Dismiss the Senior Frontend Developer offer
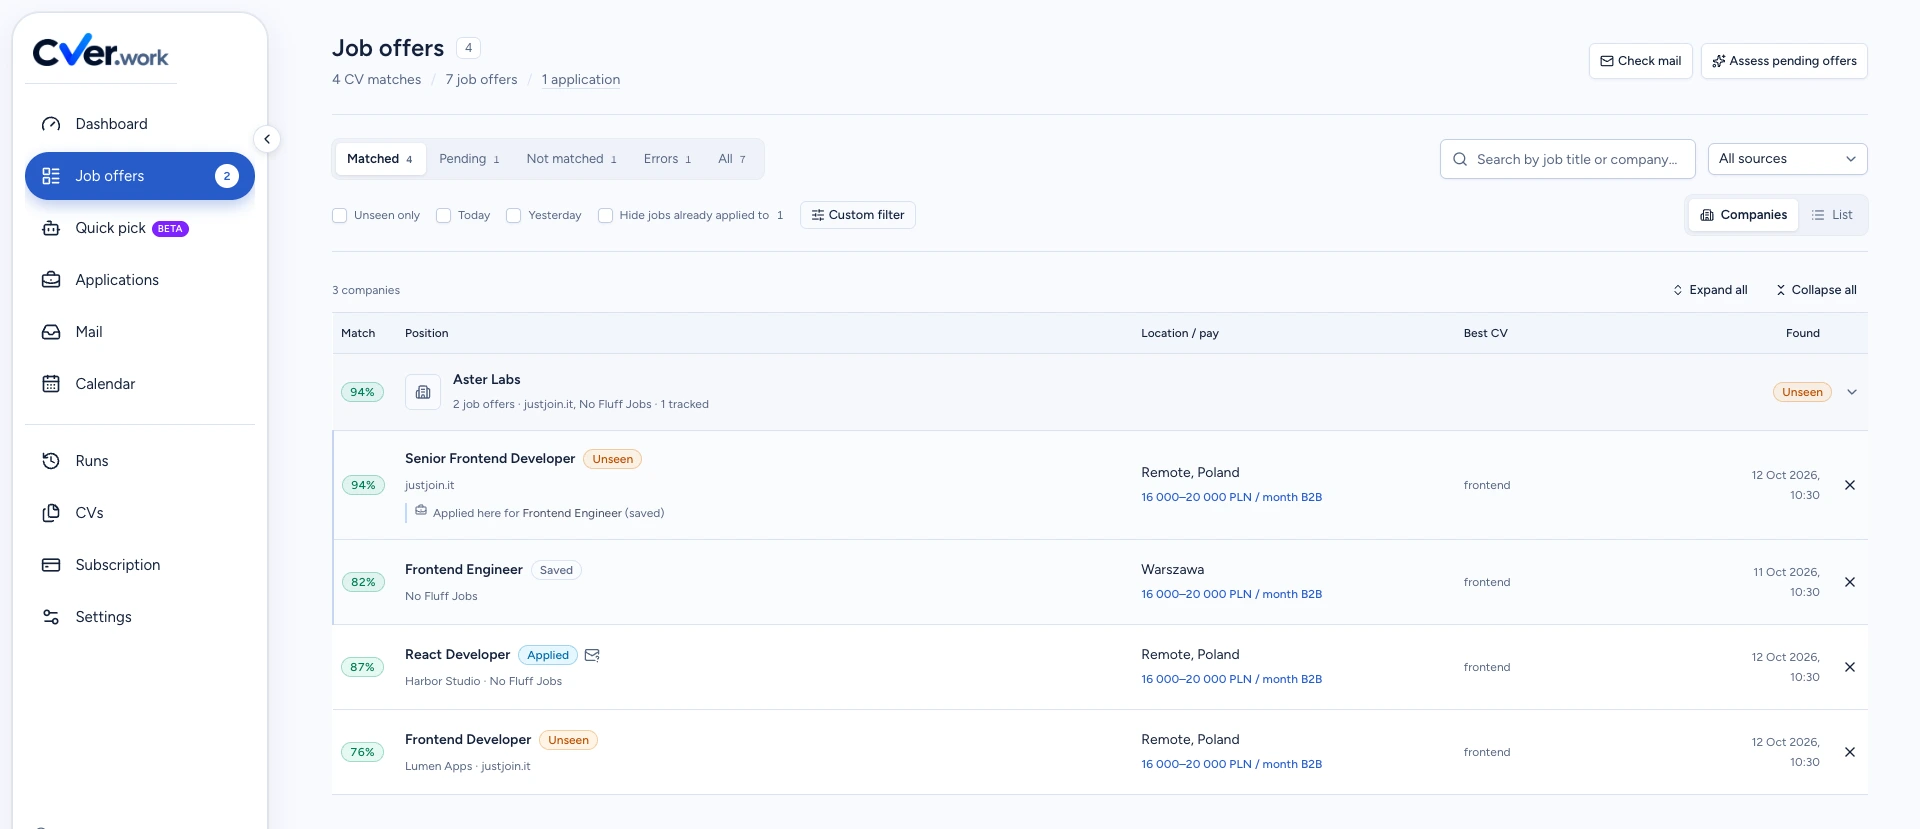The height and width of the screenshot is (829, 1920). (1850, 485)
